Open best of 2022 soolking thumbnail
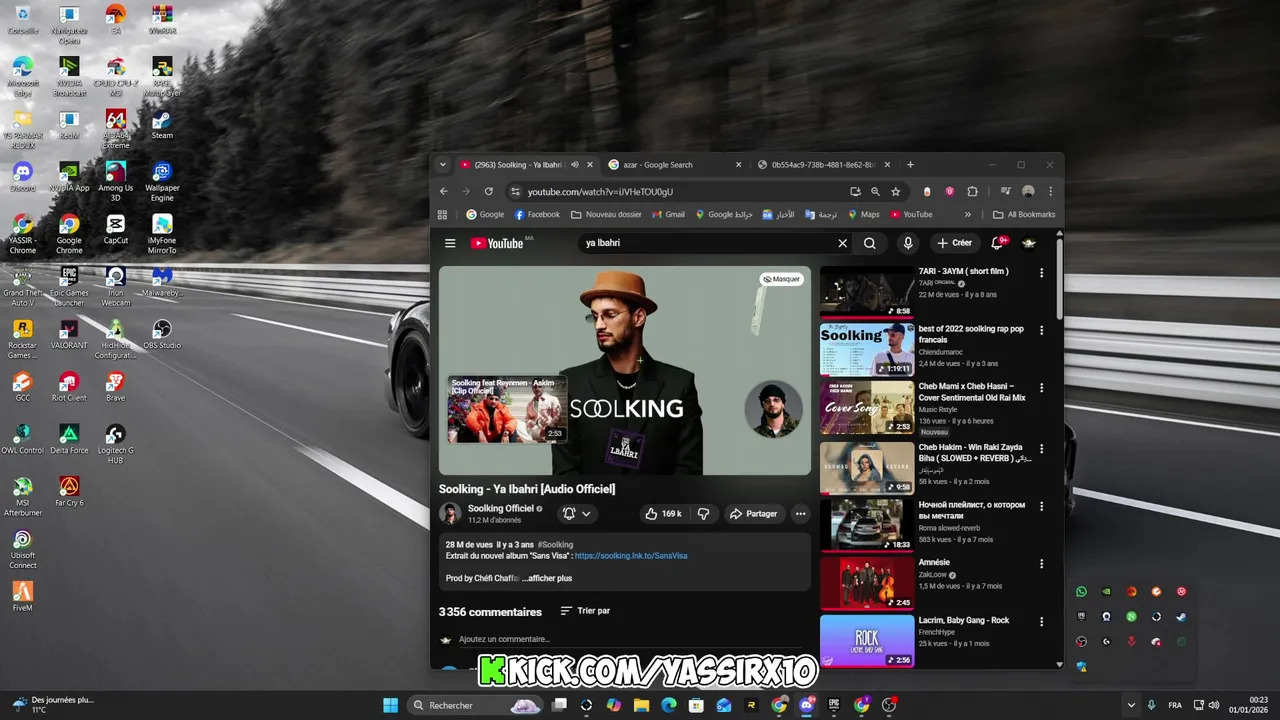The width and height of the screenshot is (1280, 720). point(867,349)
